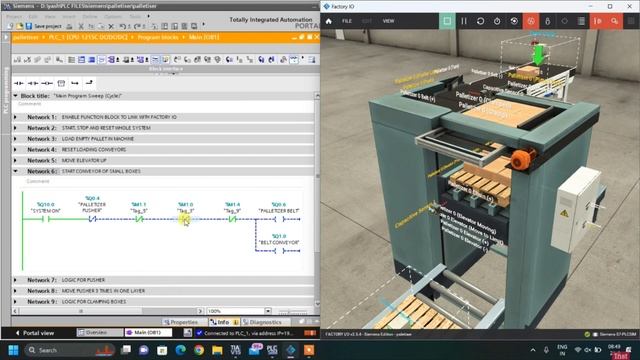This screenshot has width=640, height=360.
Task: Expand Network 4 reset loading conveyors
Action: pyautogui.click(x=16, y=149)
